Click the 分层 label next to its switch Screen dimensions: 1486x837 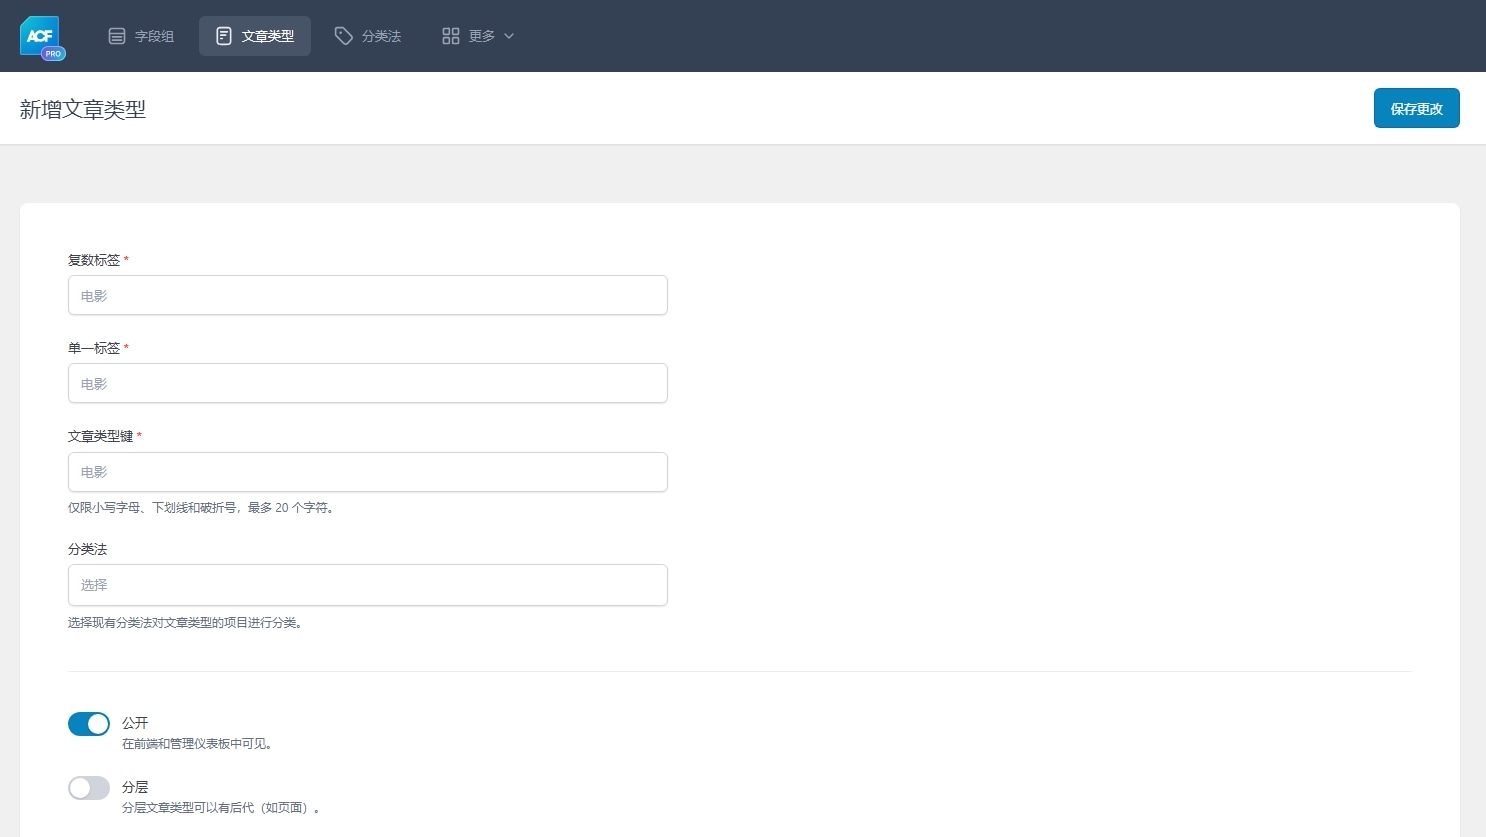pyautogui.click(x=135, y=788)
